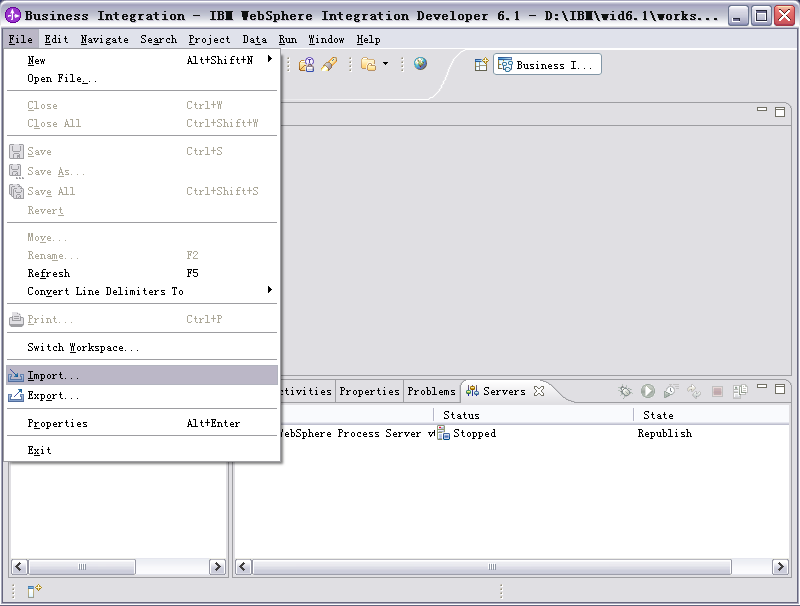The image size is (800, 606).
Task: Click the State column header
Action: 711,415
